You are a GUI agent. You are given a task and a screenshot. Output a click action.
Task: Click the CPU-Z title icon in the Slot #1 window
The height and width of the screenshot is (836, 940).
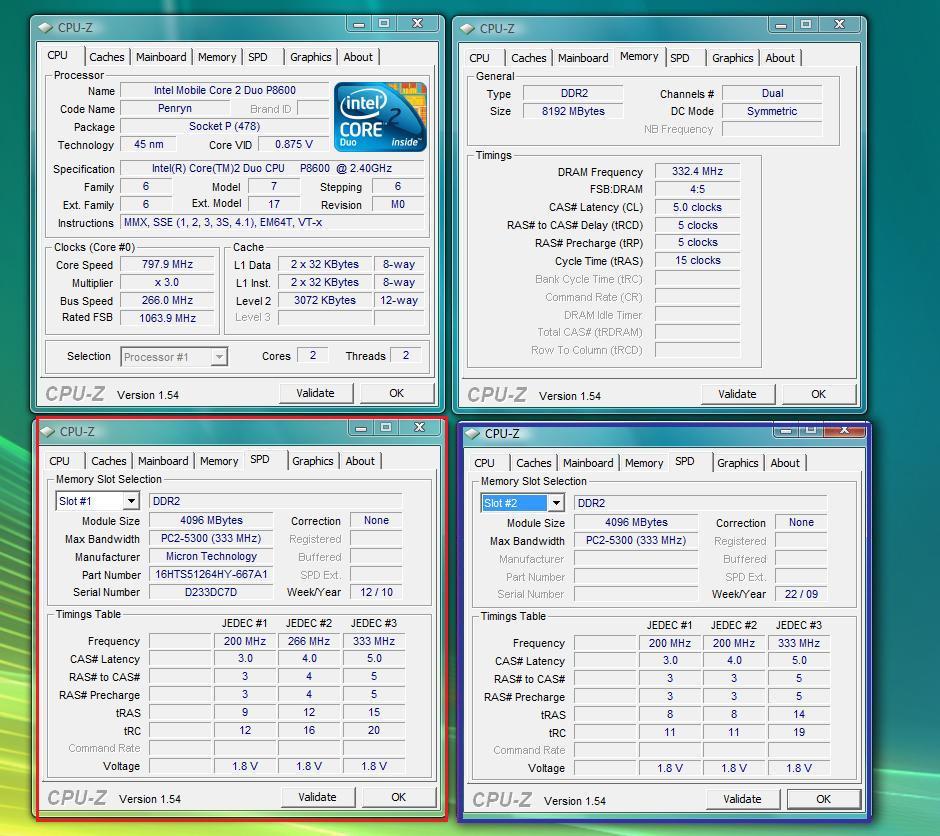47,432
